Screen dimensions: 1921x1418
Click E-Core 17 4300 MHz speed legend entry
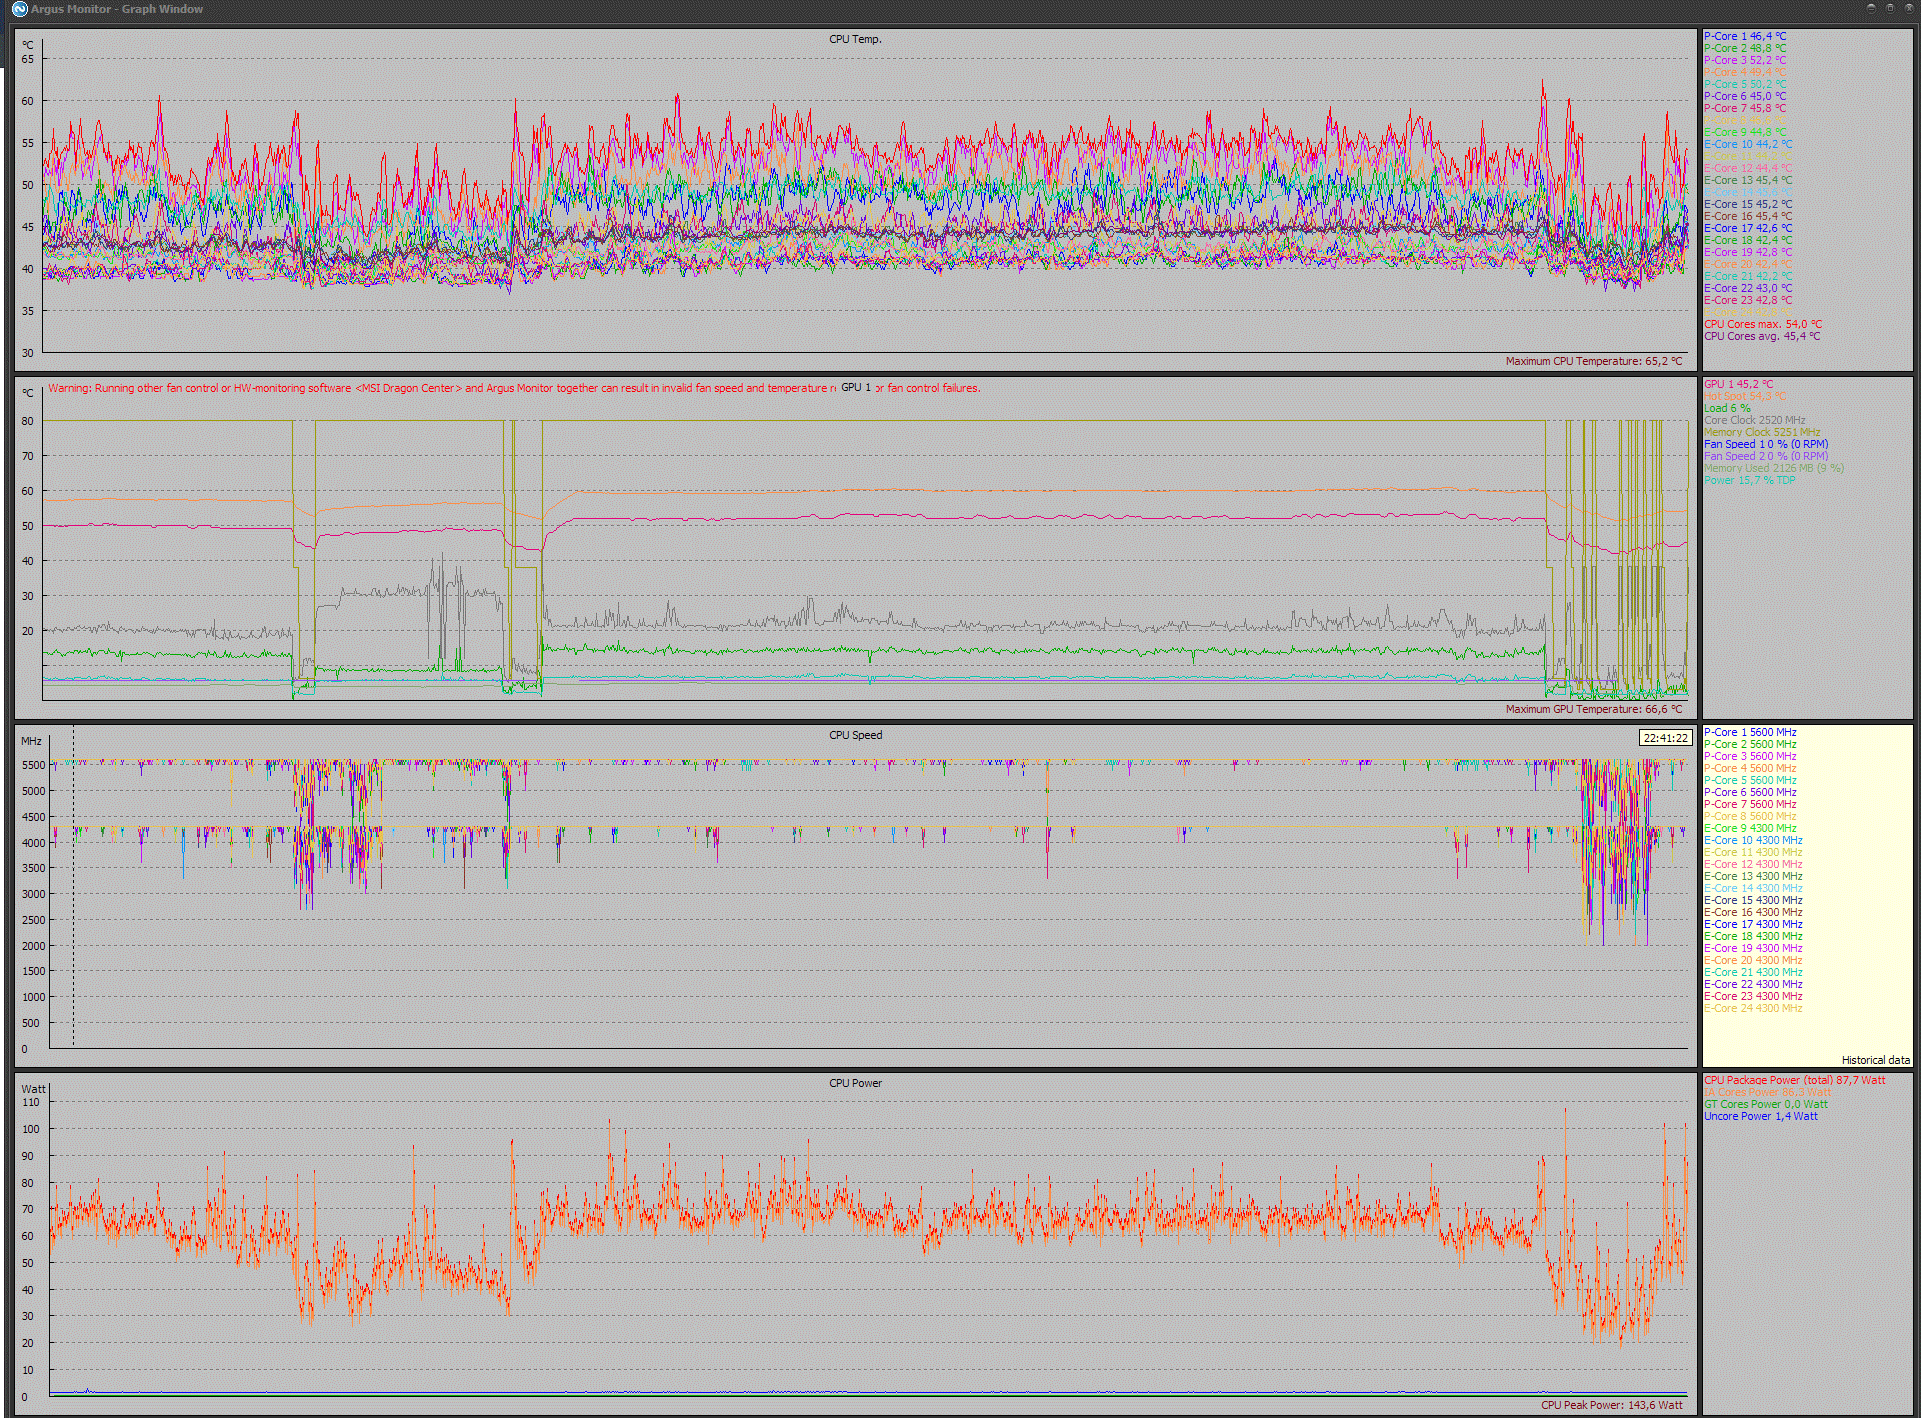[1753, 924]
